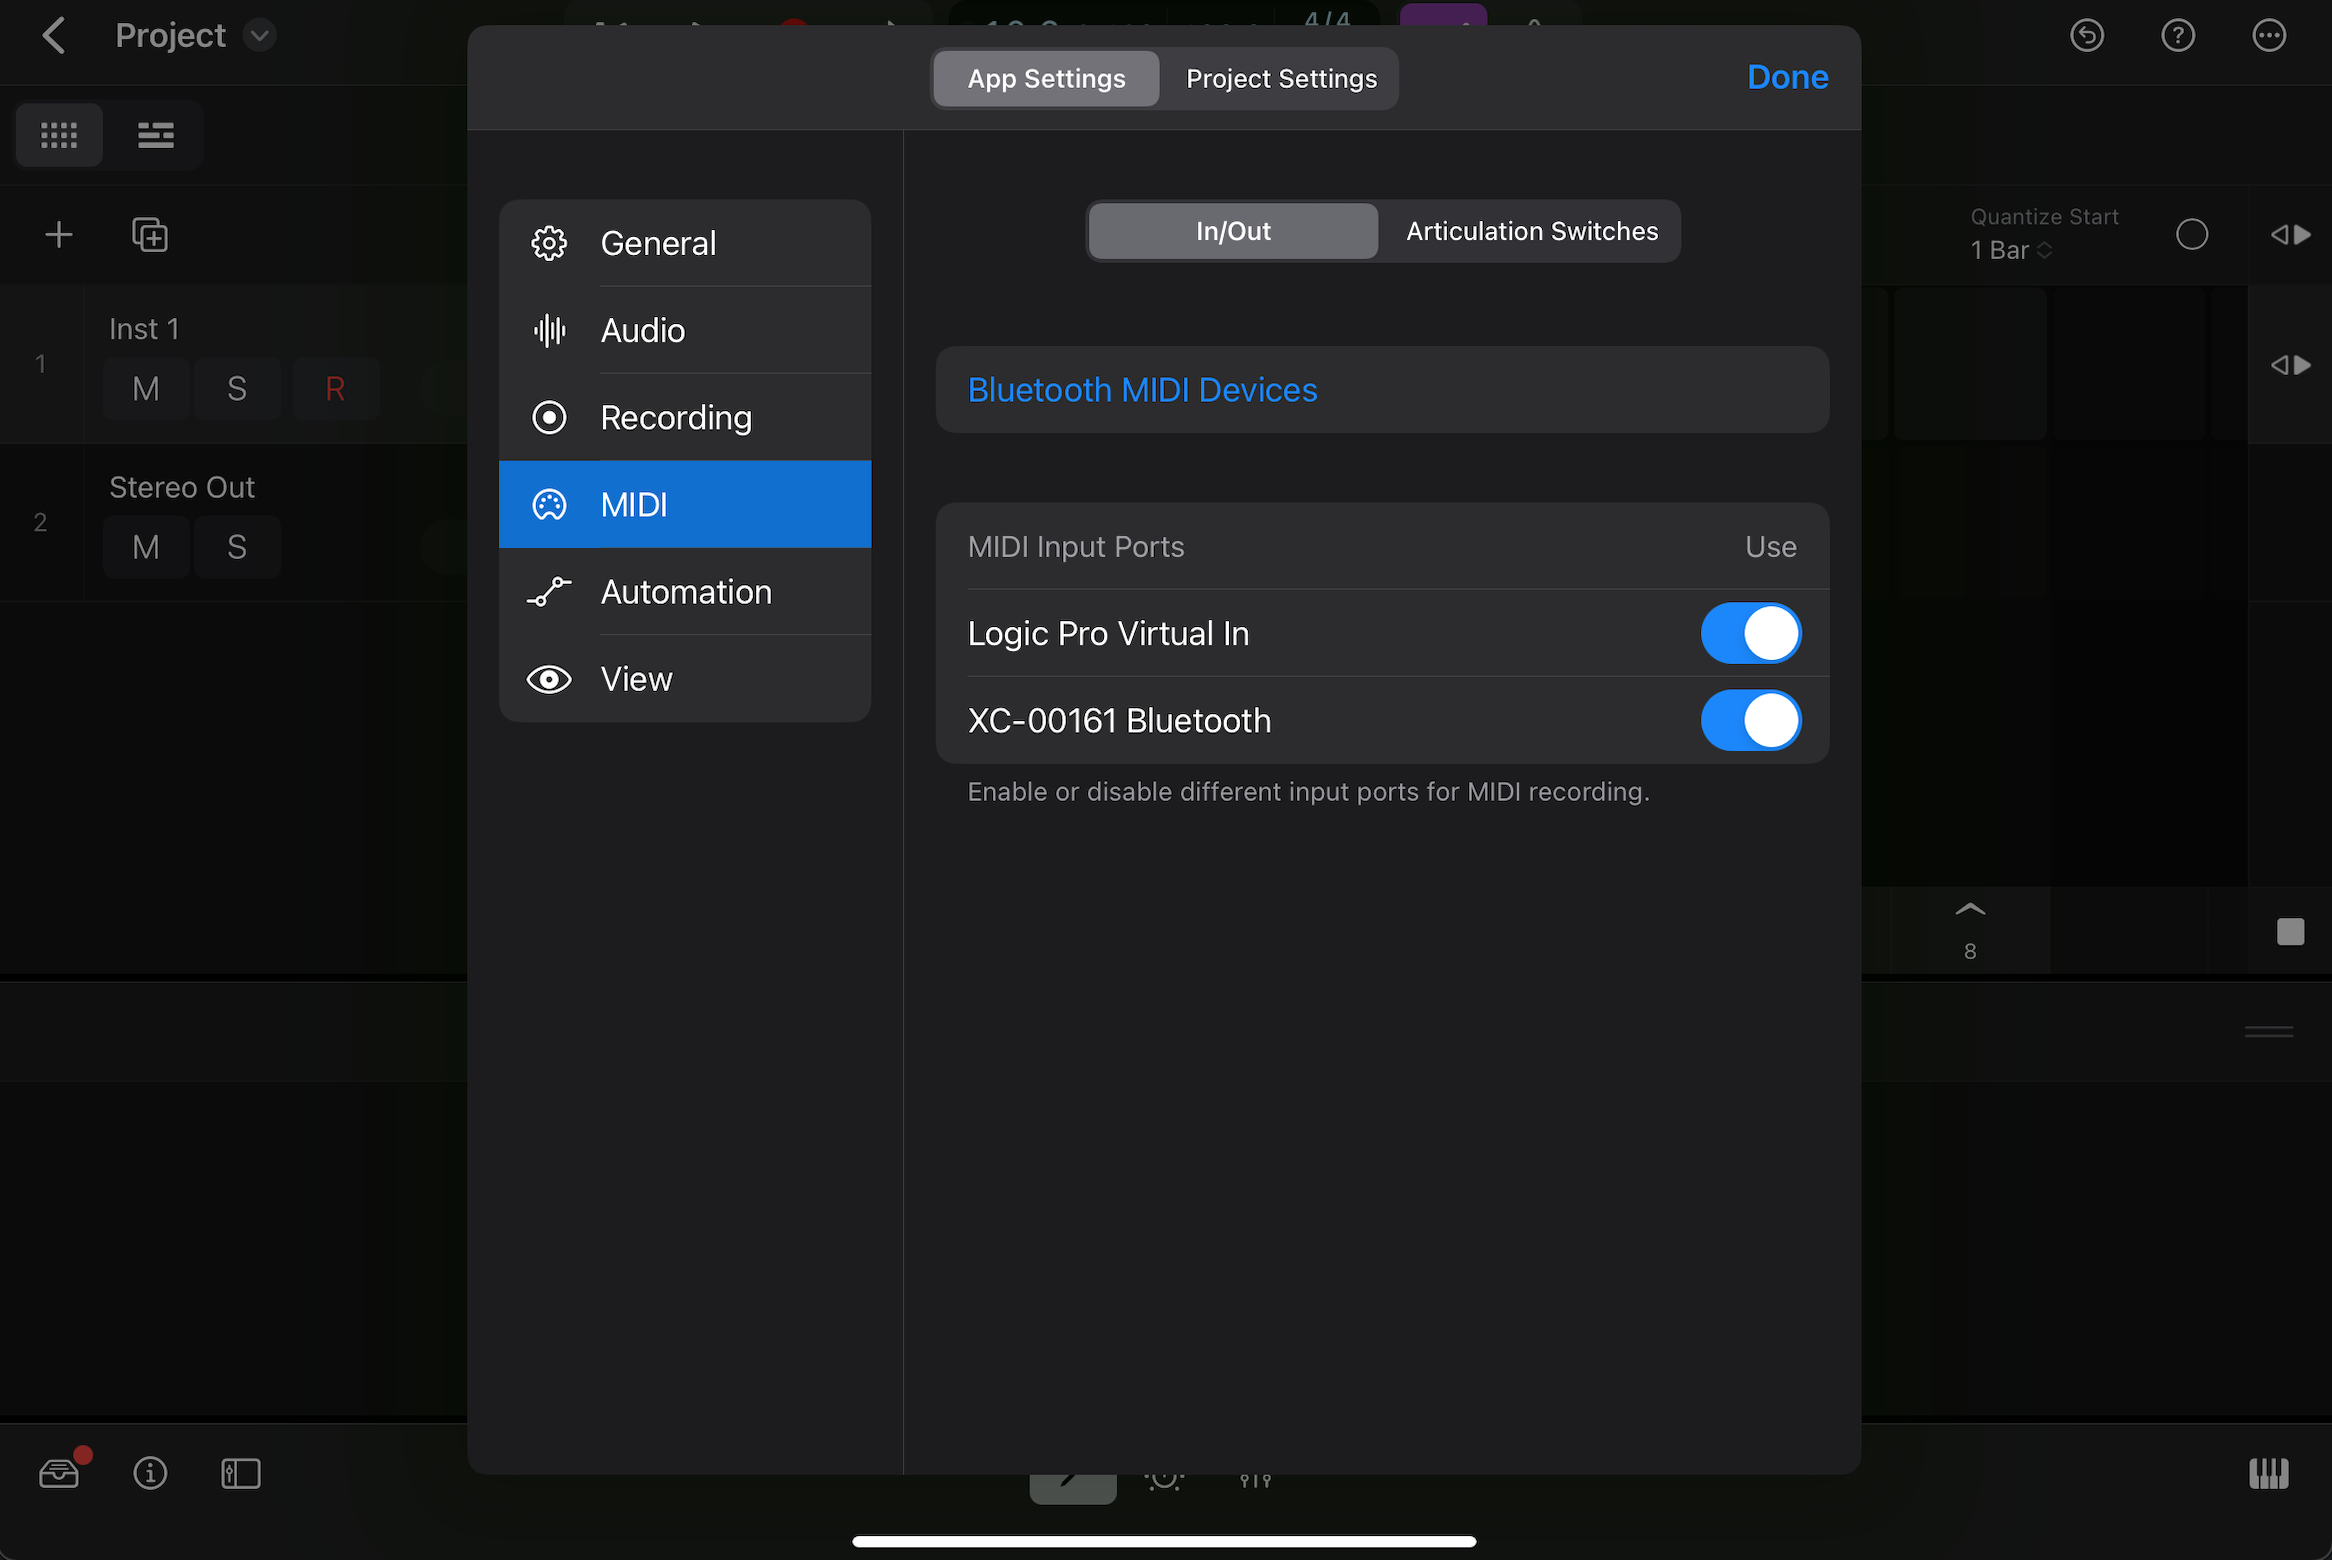Screen dimensions: 2332x1560
Task: Switch to the grid view icon
Action: pos(59,134)
